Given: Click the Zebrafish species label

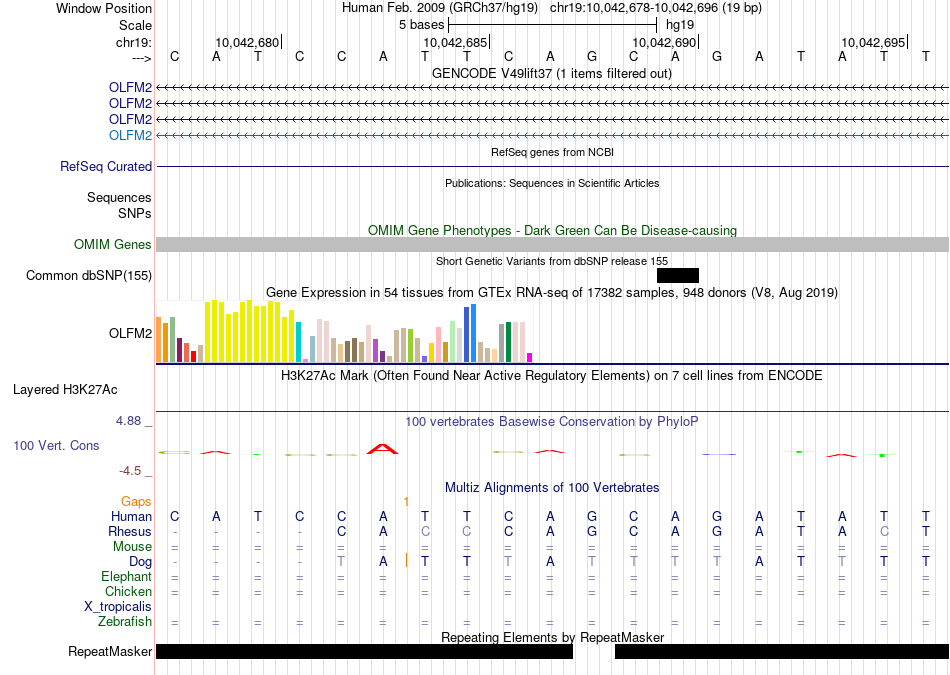Looking at the screenshot, I should [125, 621].
